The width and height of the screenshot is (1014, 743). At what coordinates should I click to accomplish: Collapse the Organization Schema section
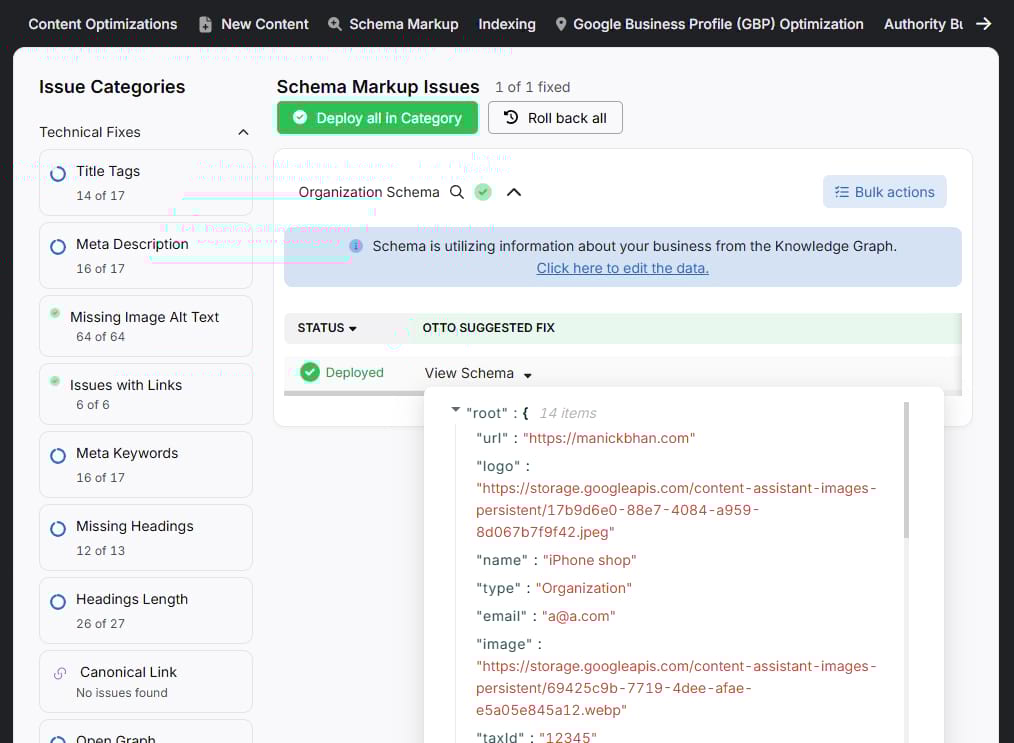[x=513, y=192]
